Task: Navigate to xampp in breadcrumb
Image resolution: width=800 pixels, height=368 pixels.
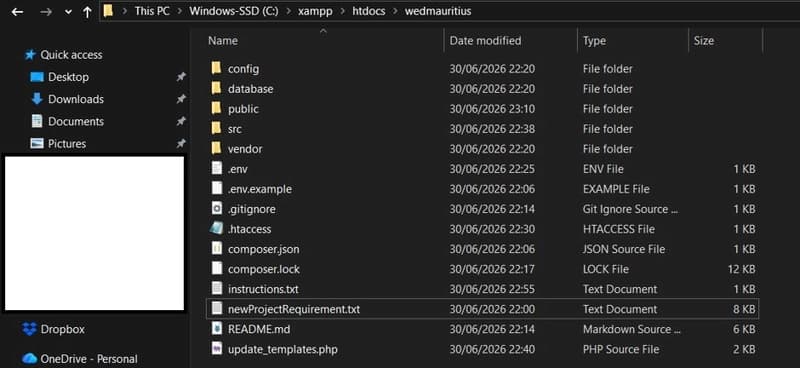Action: click(315, 11)
